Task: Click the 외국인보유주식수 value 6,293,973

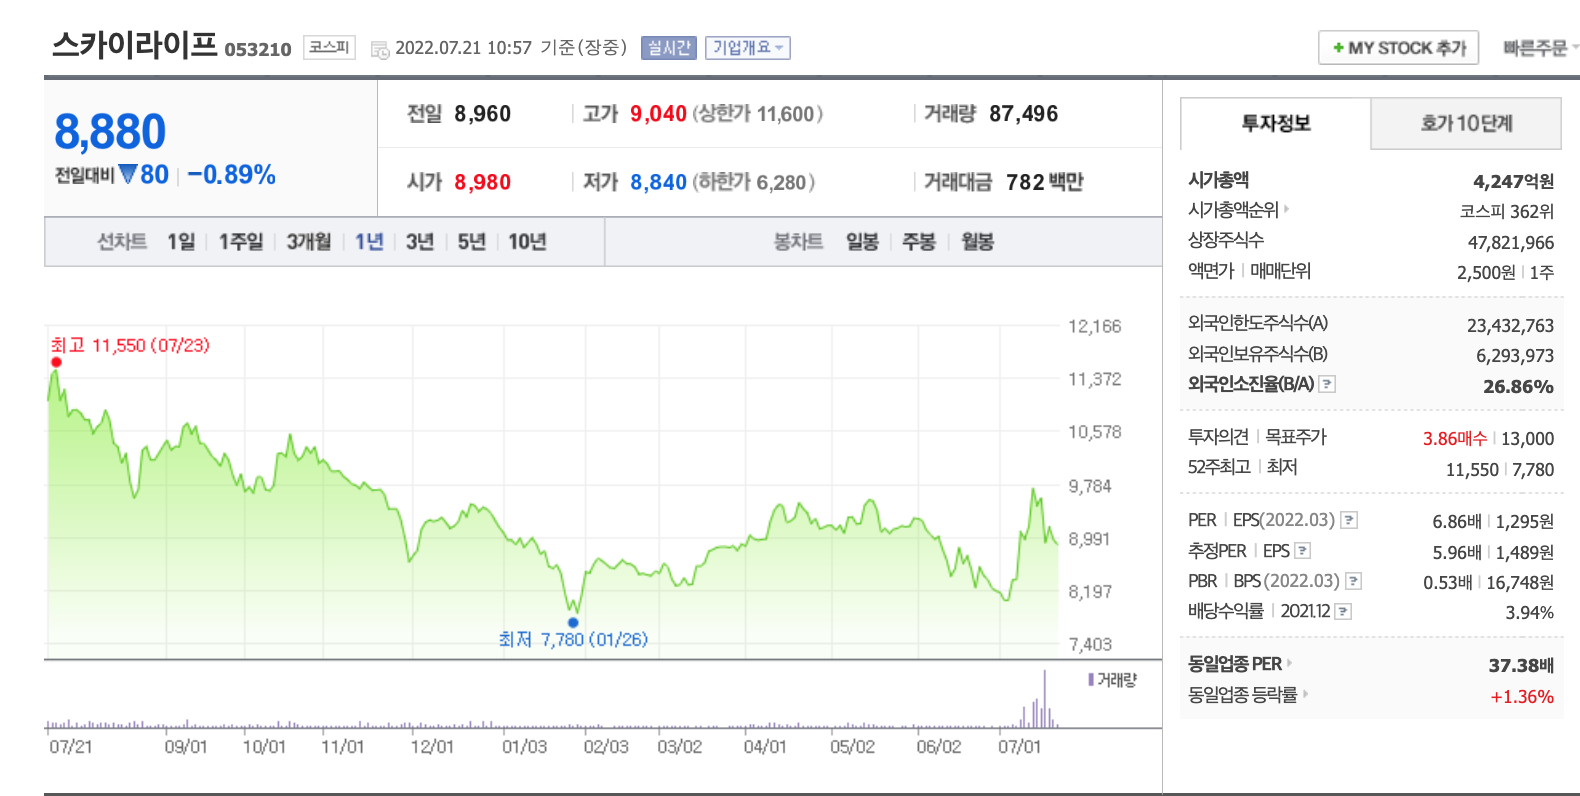Action: [x=1515, y=355]
